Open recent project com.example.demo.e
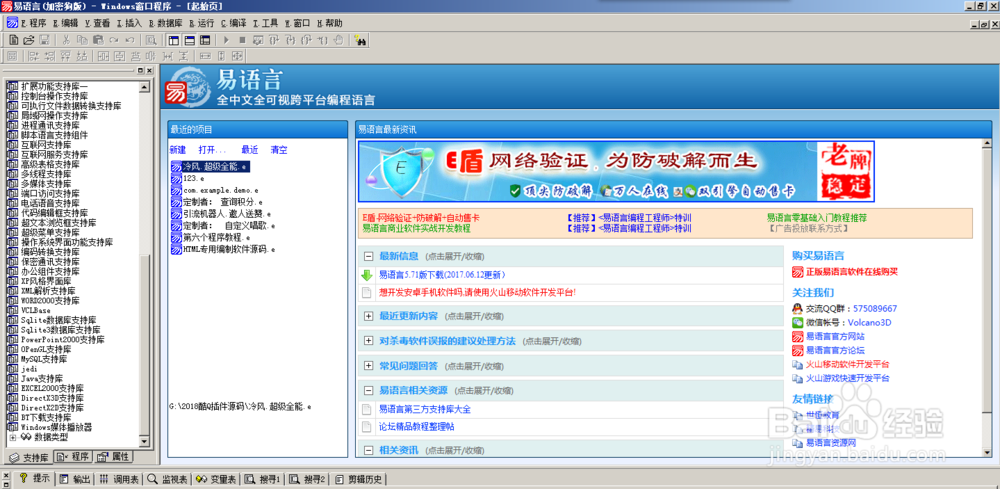Viewport: 1000px width, 489px height. [x=215, y=190]
